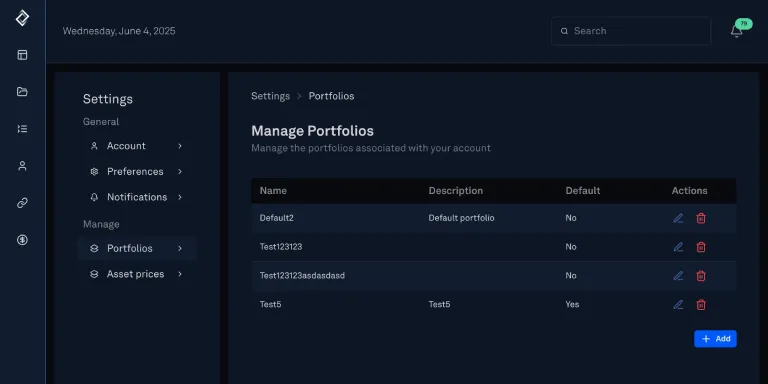The width and height of the screenshot is (768, 384).
Task: Add a new portfolio
Action: (715, 339)
